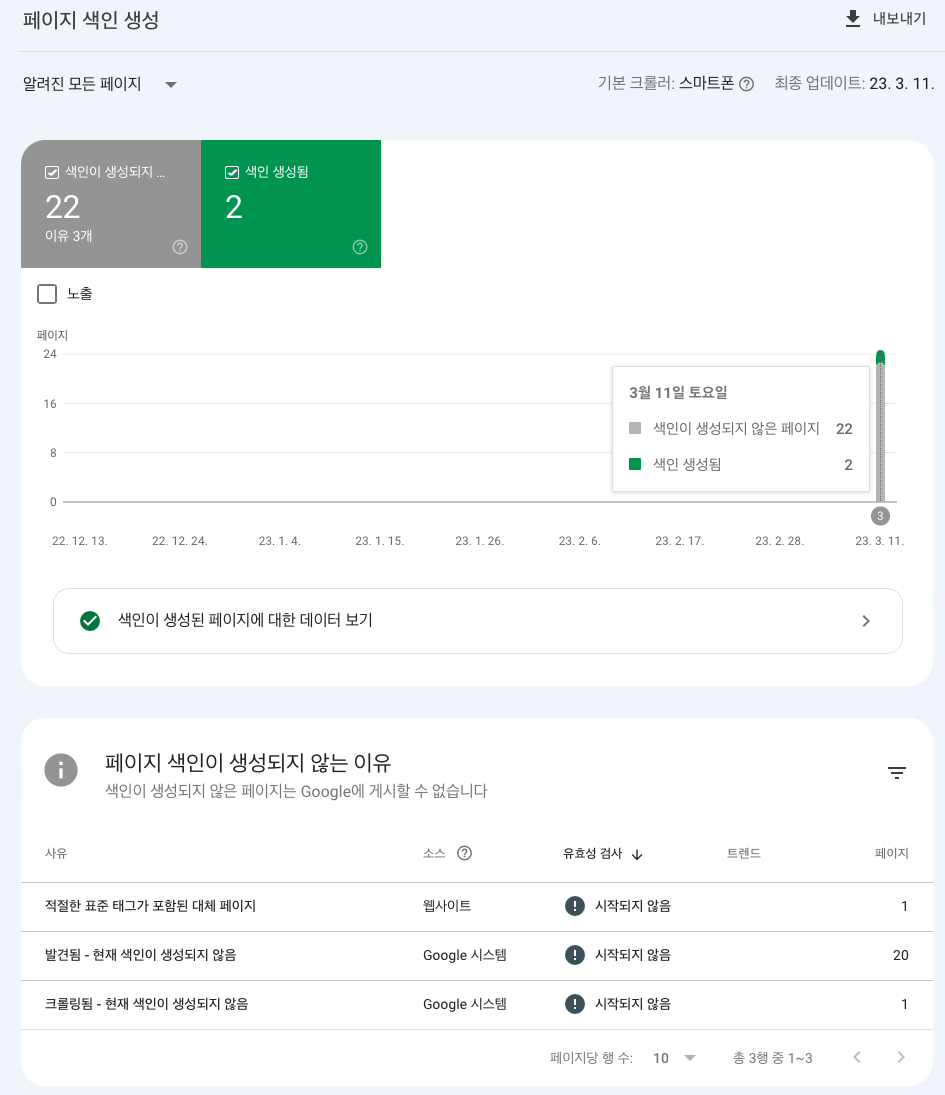The image size is (945, 1095).
Task: Open the 알려진 모든 페이지 dropdown
Action: click(x=100, y=84)
